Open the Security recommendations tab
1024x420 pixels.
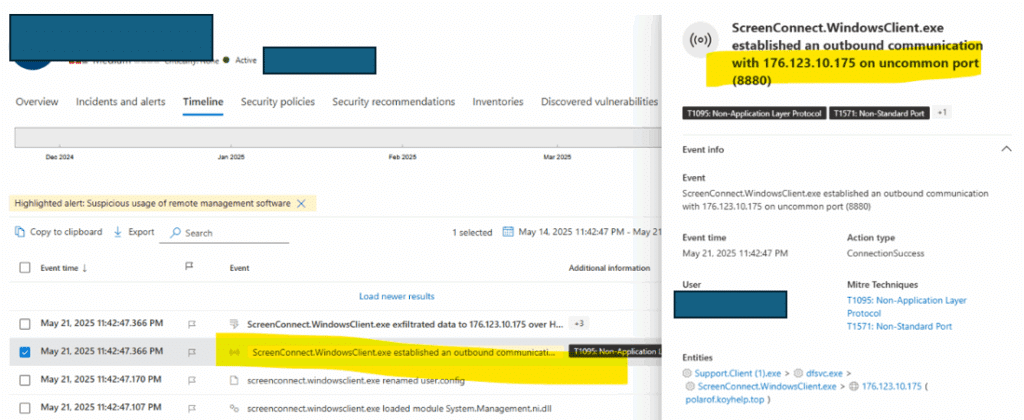pos(394,102)
